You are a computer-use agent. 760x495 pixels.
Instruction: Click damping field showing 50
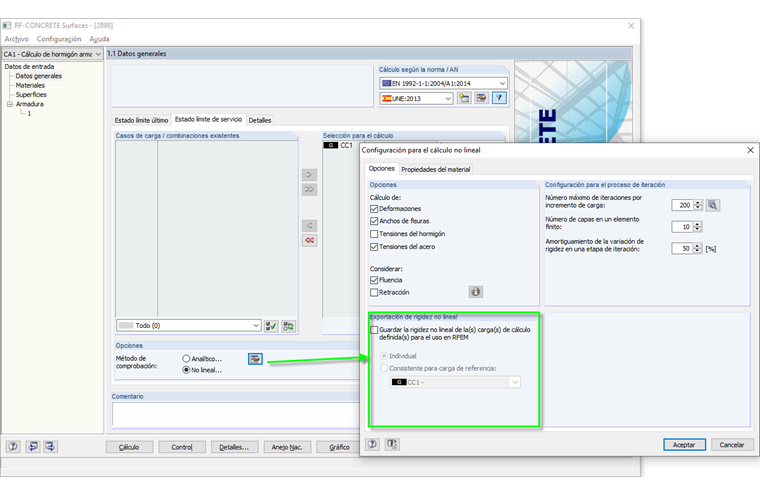pyautogui.click(x=682, y=248)
